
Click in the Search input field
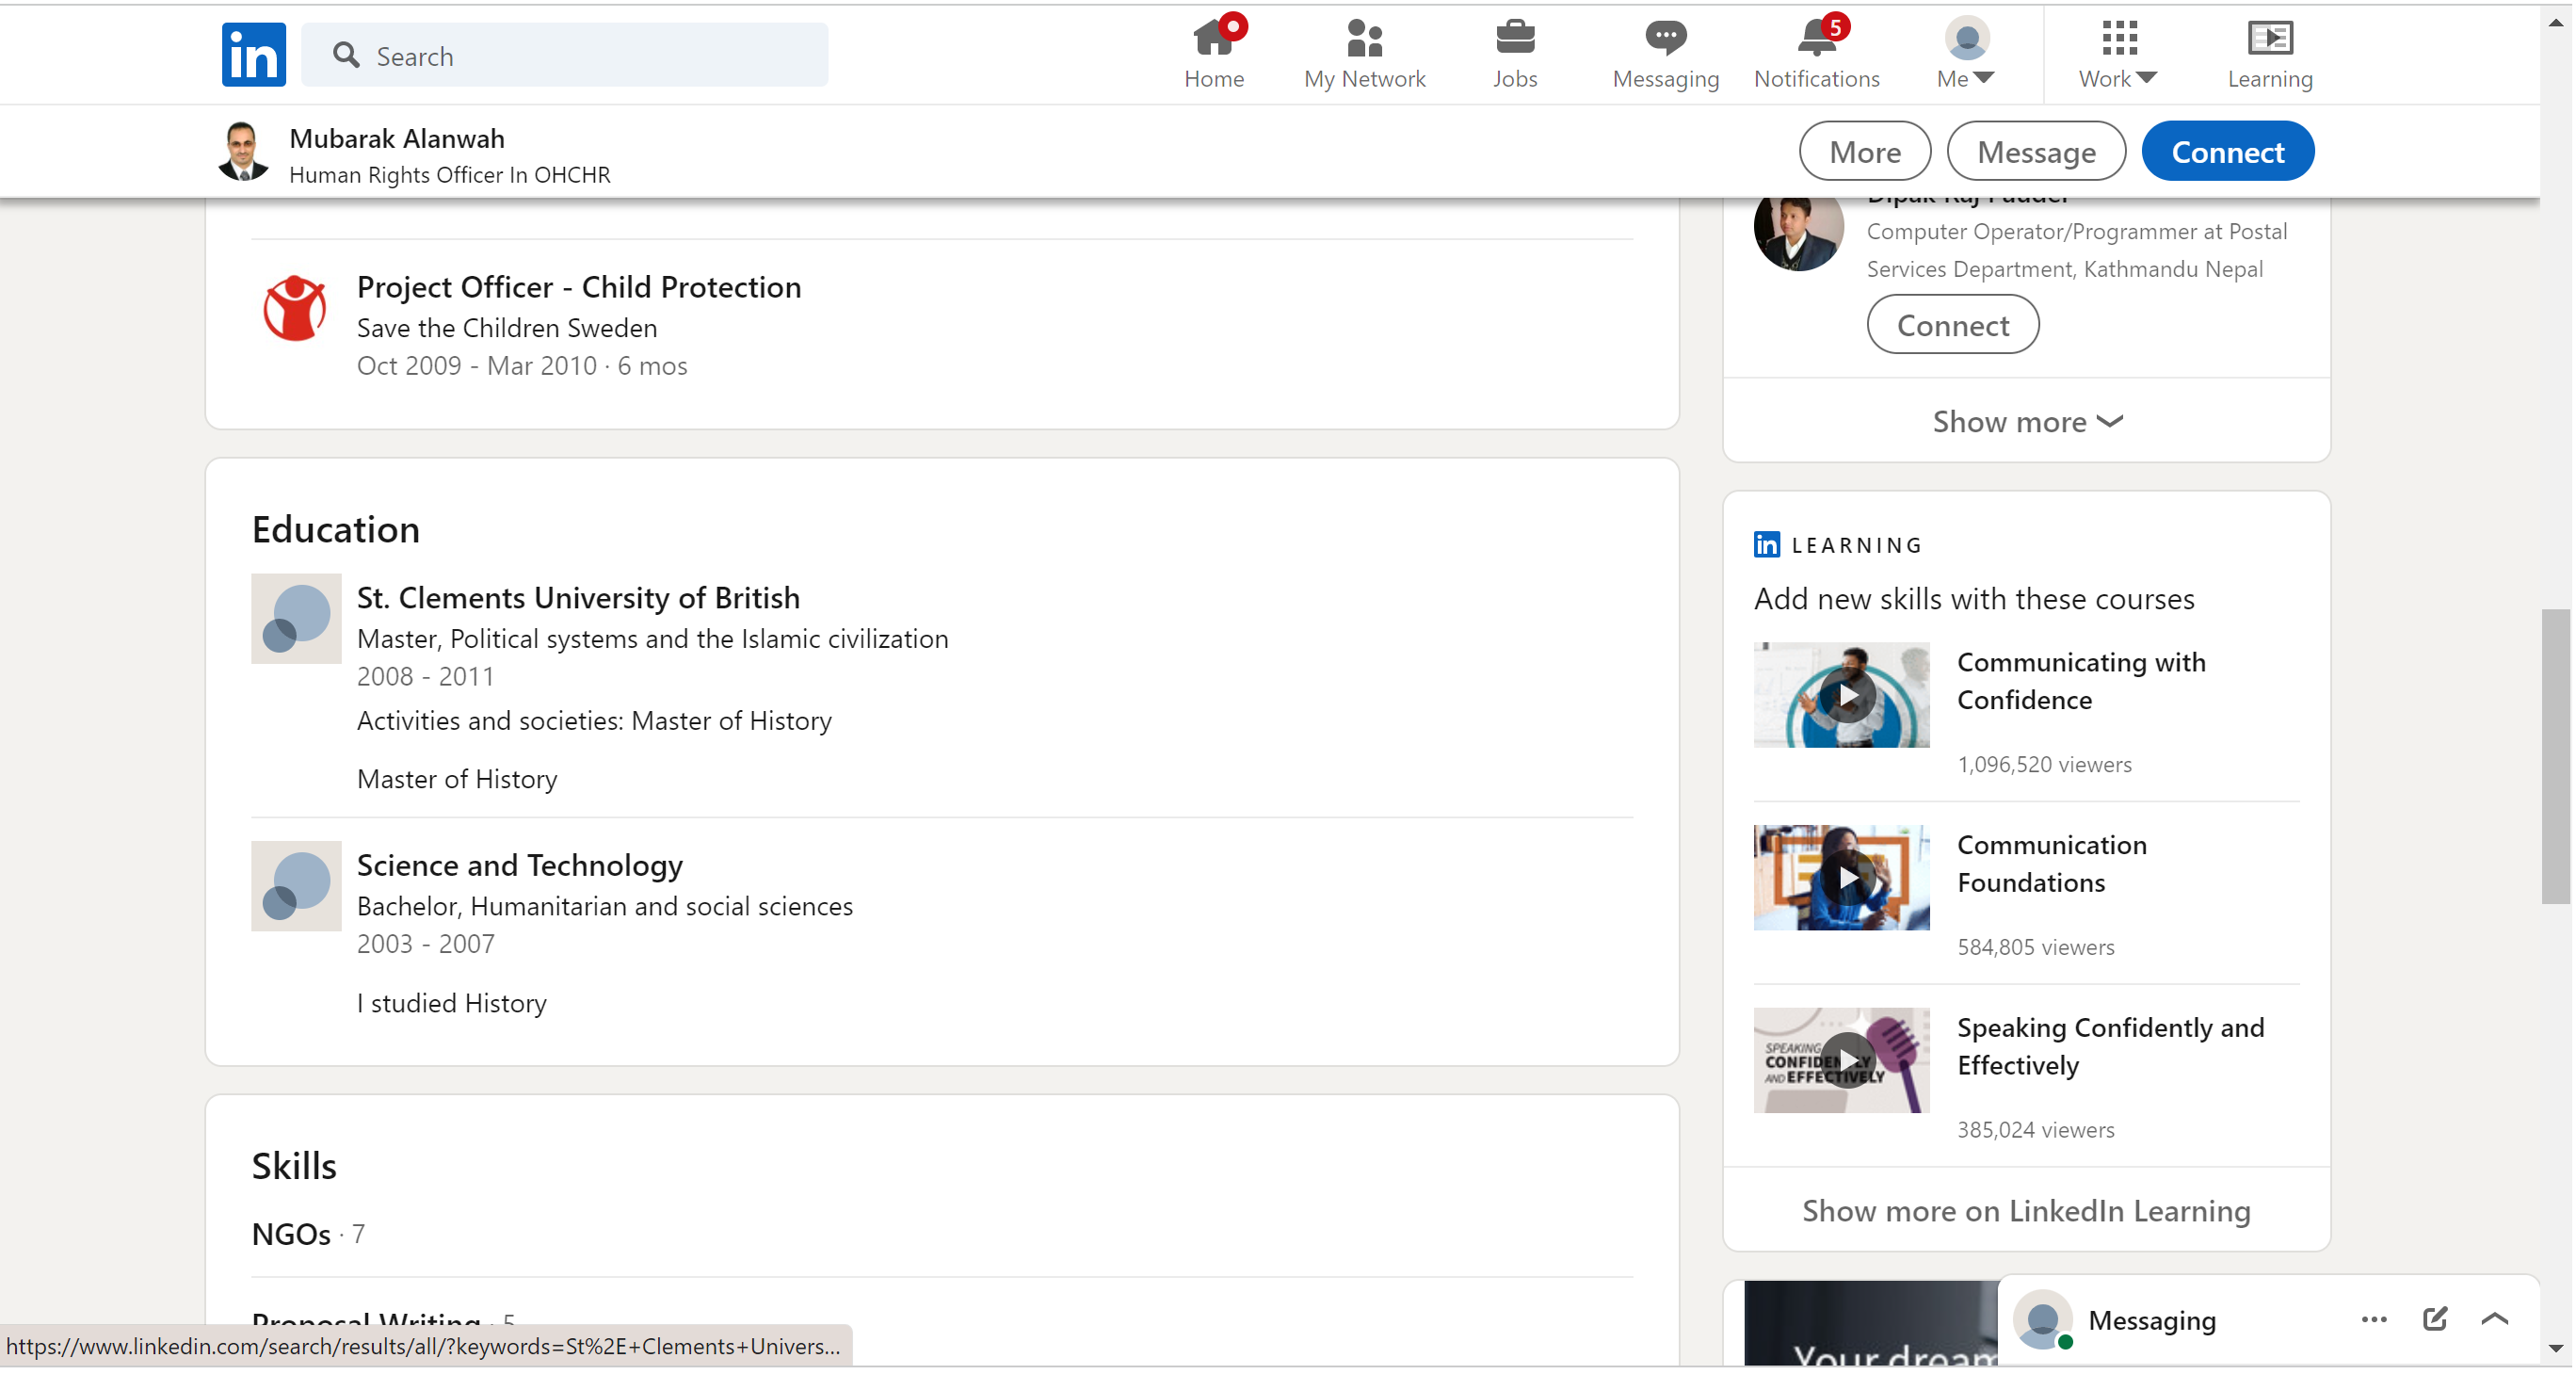click(590, 56)
